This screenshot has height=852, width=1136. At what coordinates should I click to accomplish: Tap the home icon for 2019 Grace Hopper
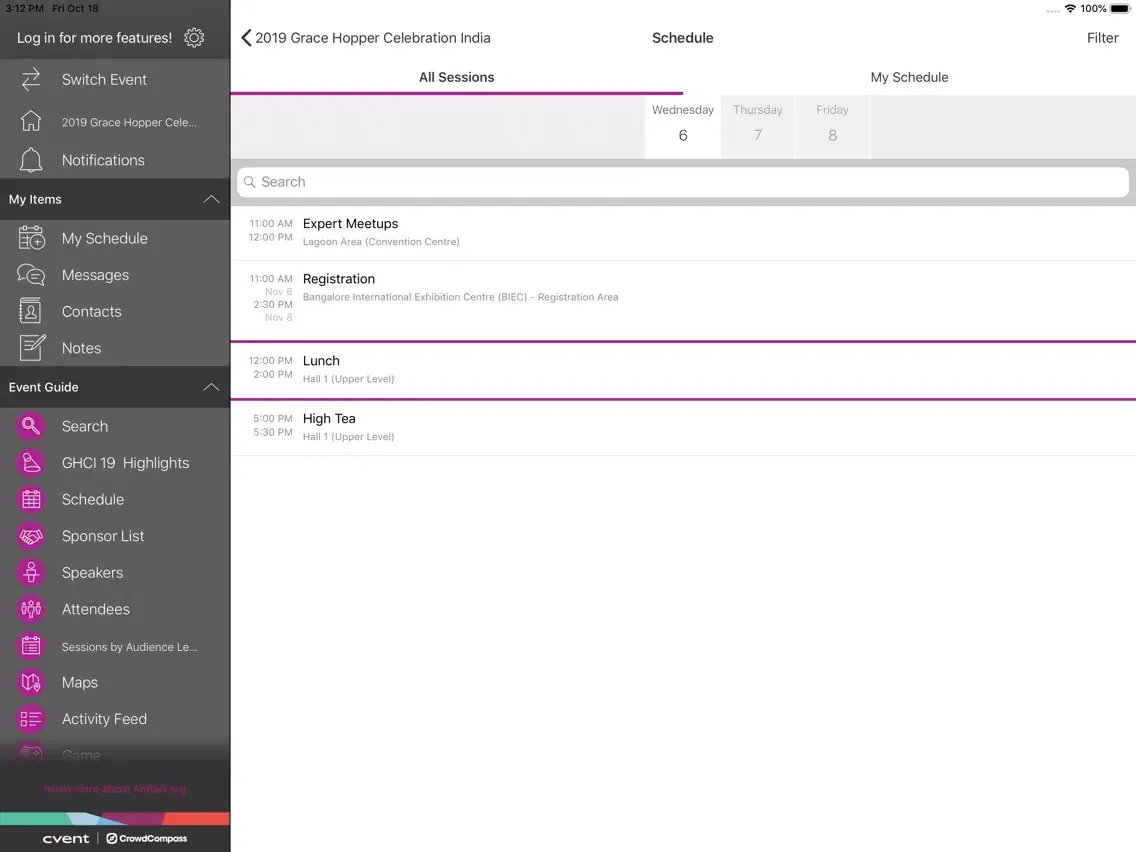click(x=30, y=121)
